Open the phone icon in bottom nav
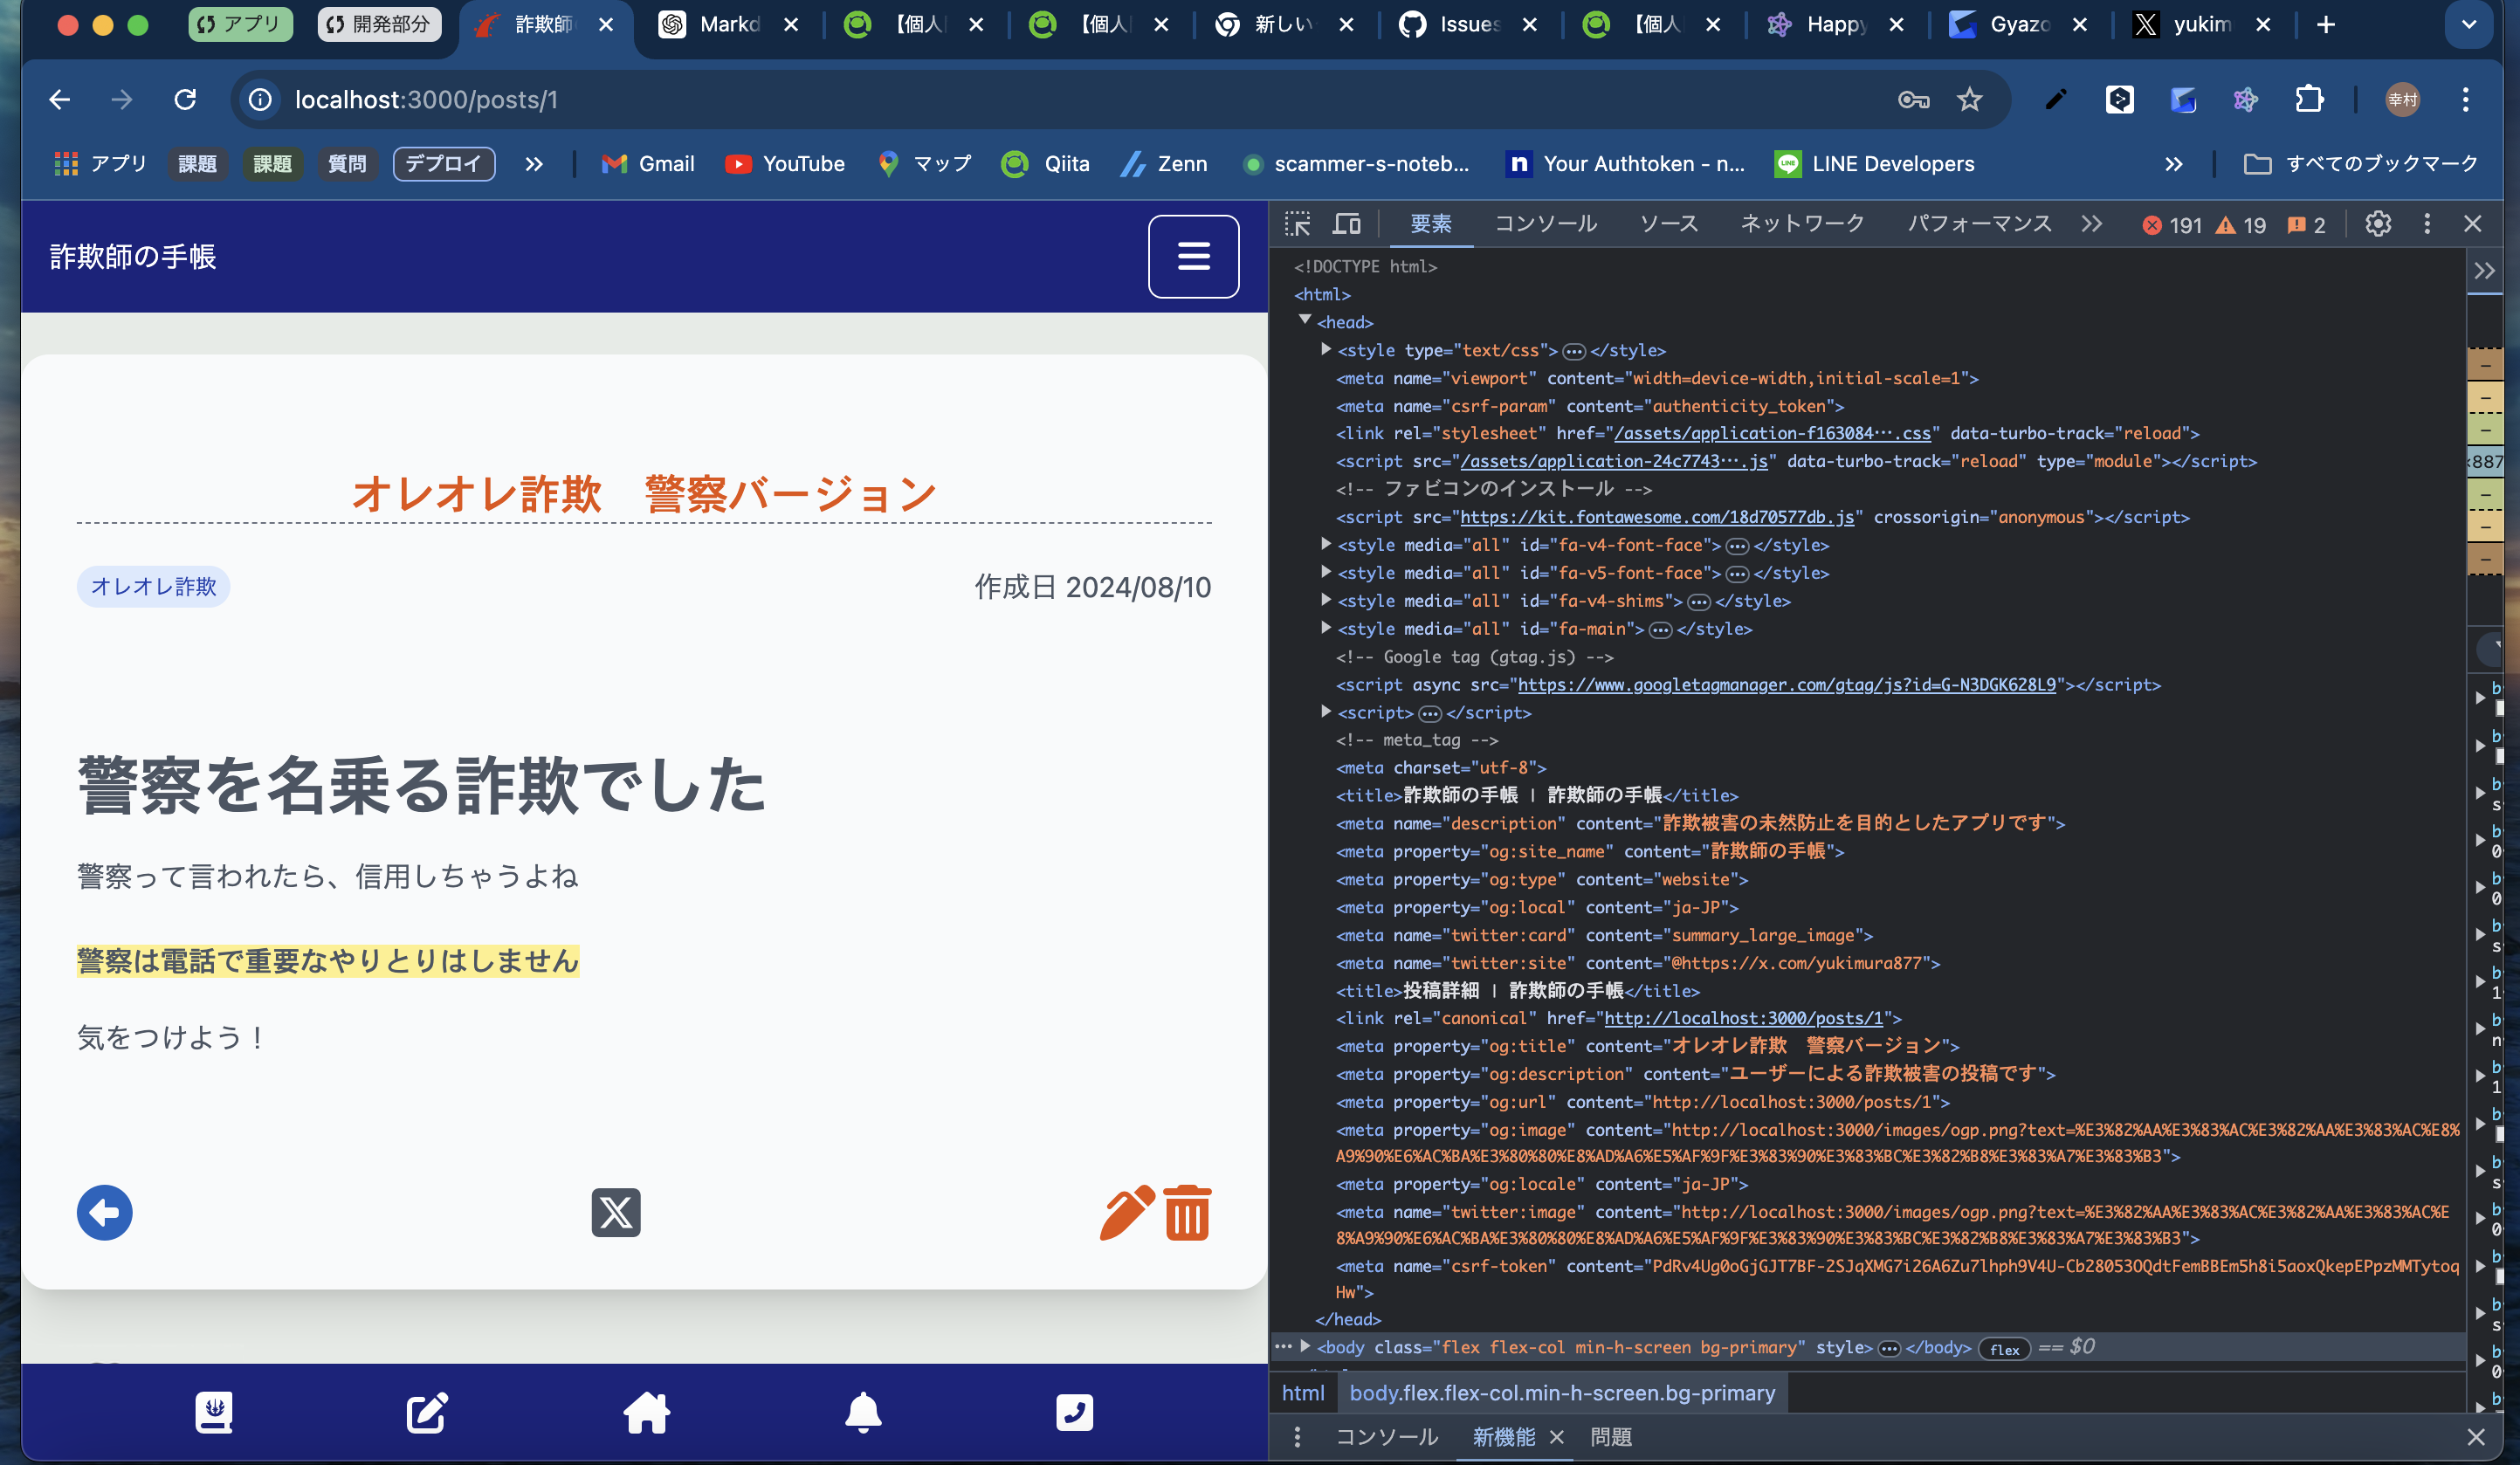This screenshot has height=1465, width=2520. click(x=1075, y=1412)
